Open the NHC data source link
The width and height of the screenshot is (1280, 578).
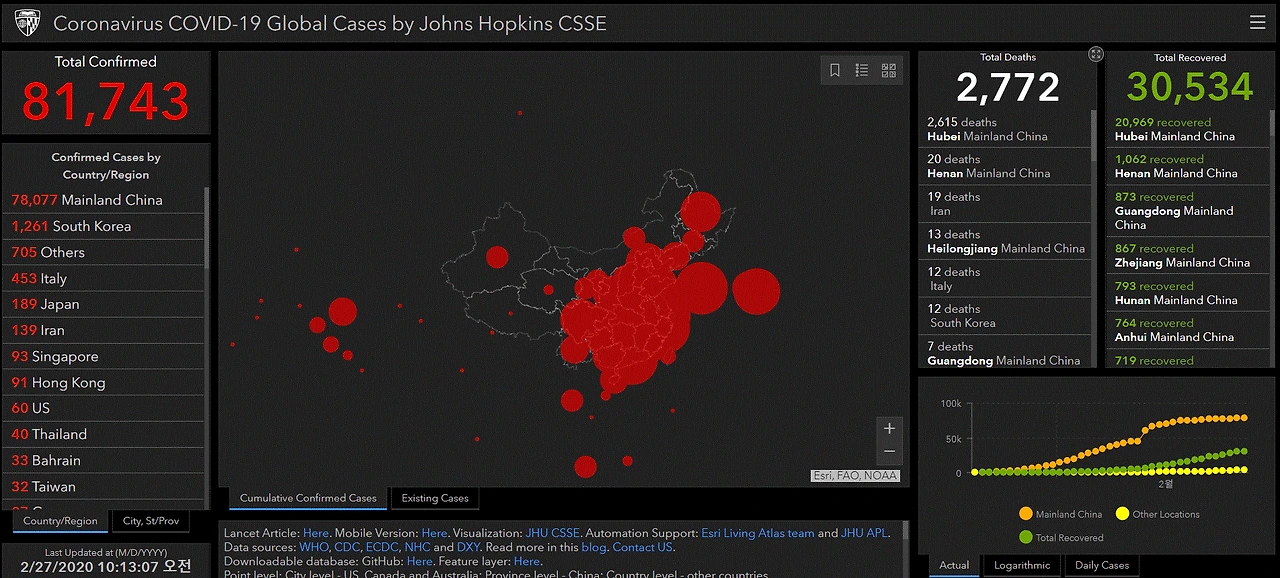coord(417,548)
